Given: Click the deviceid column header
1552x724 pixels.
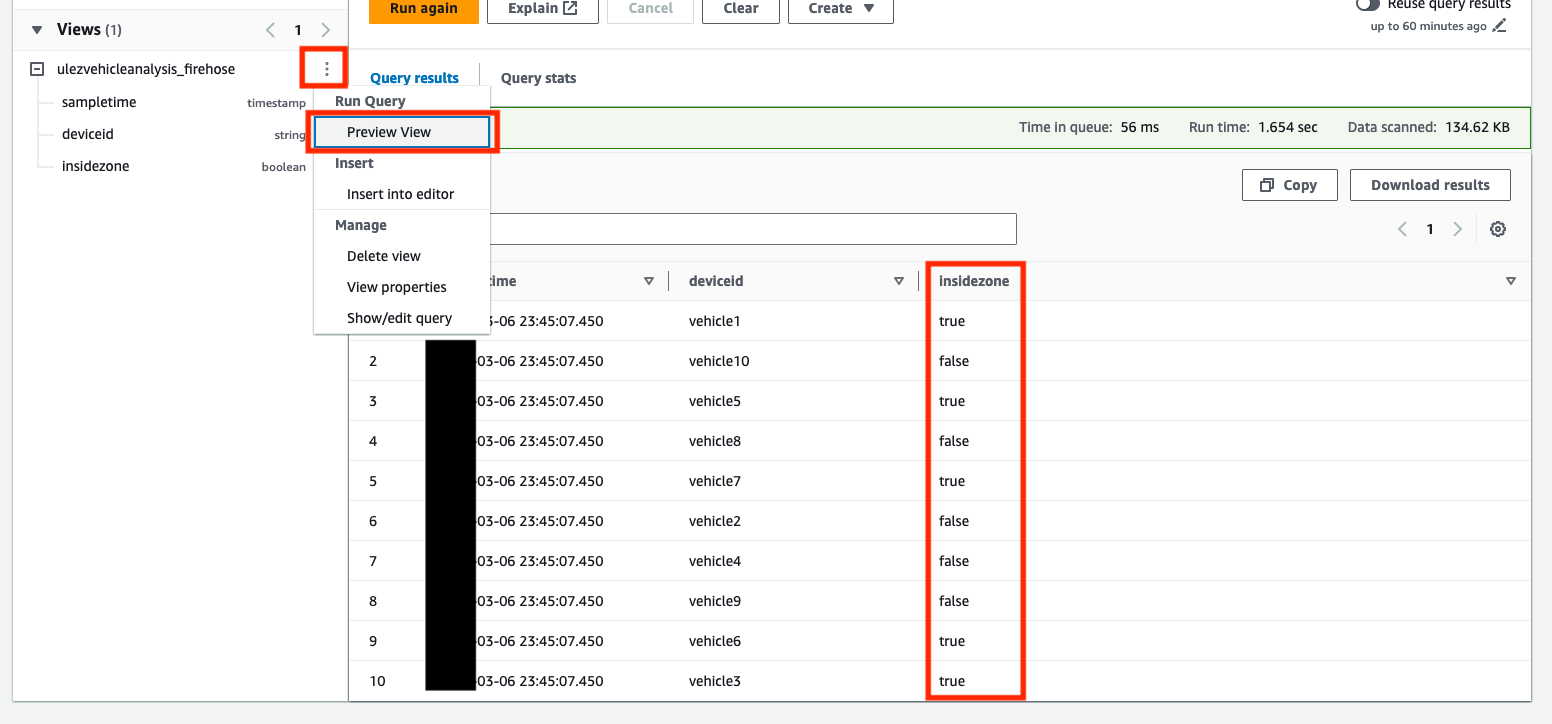Looking at the screenshot, I should pyautogui.click(x=716, y=281).
